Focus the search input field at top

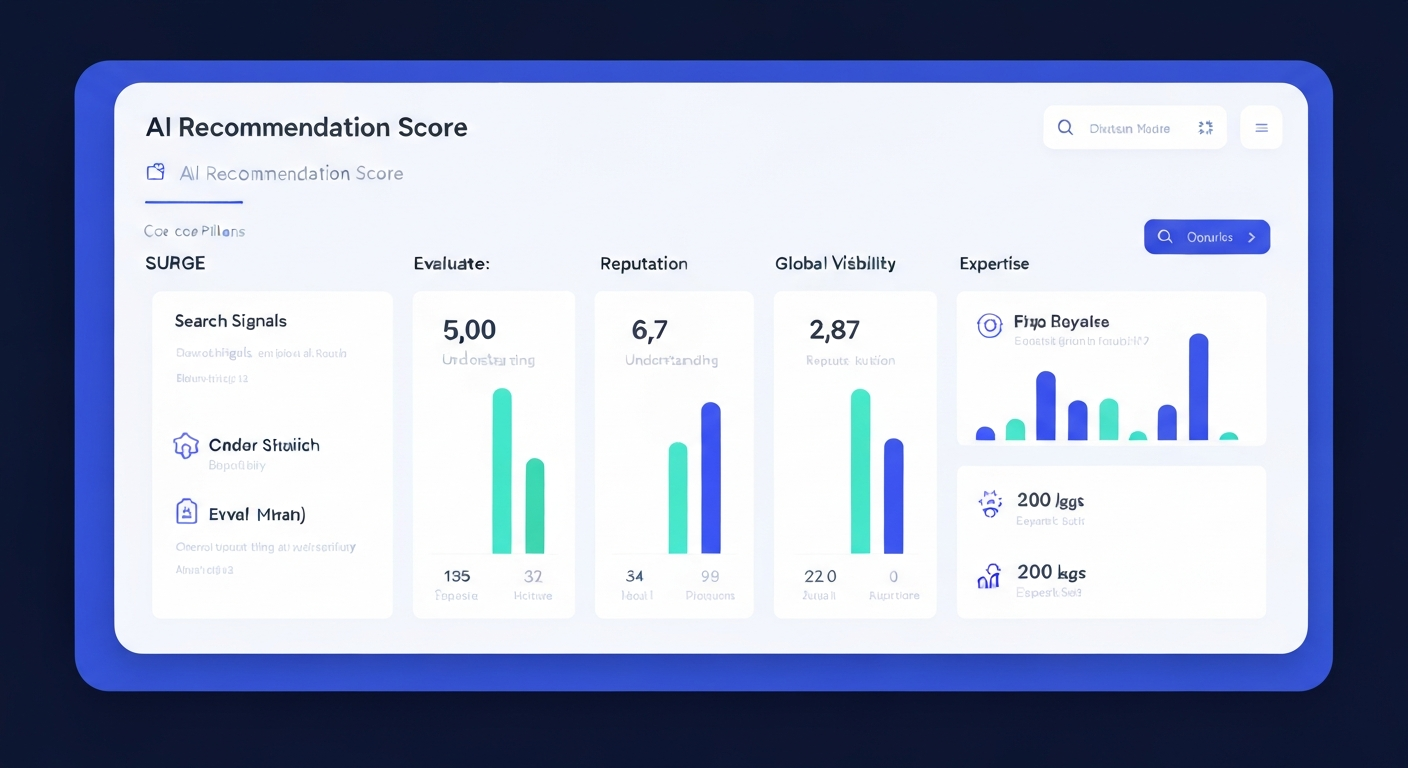pos(1134,128)
